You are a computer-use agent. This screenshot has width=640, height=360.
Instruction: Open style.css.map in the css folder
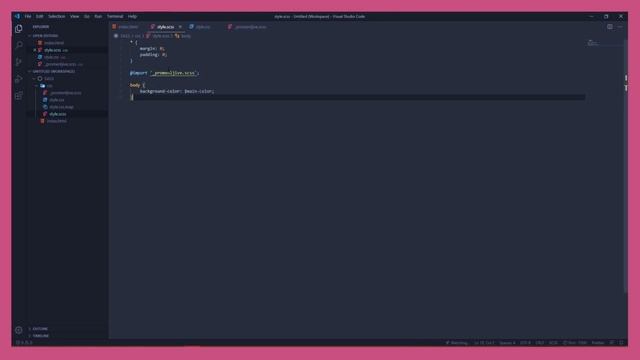61,107
